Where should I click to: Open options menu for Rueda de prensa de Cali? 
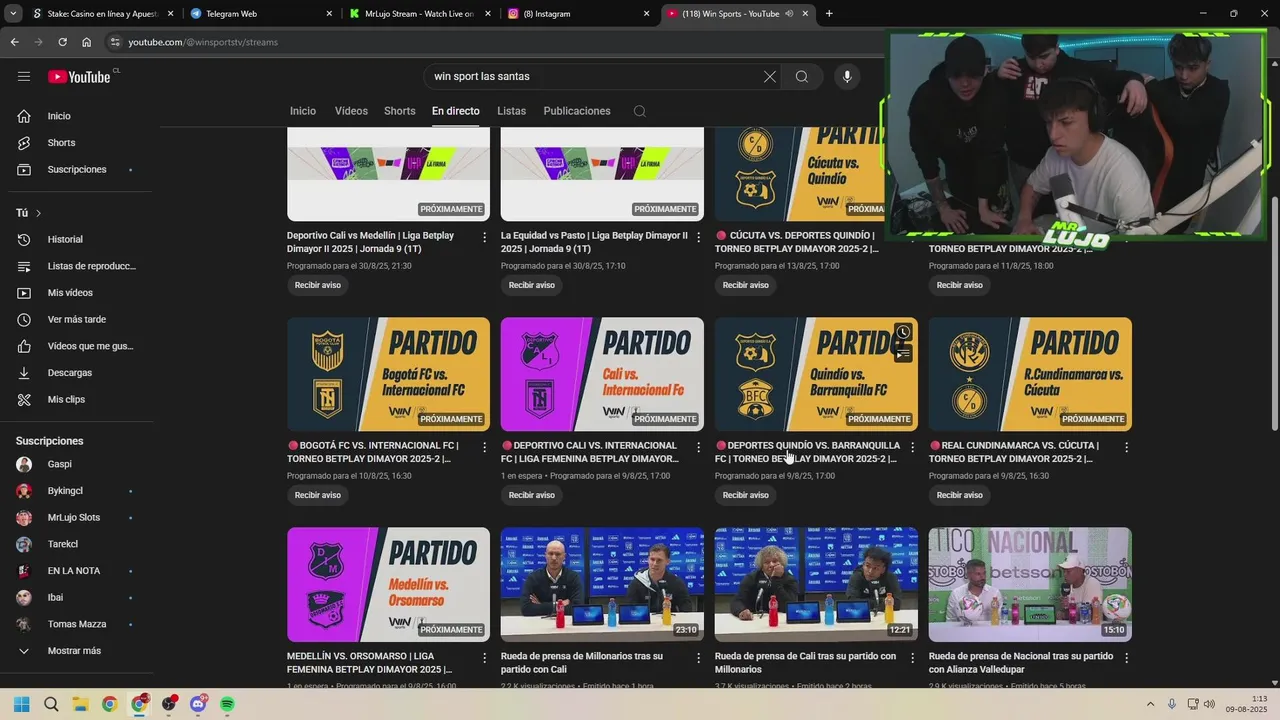913,658
